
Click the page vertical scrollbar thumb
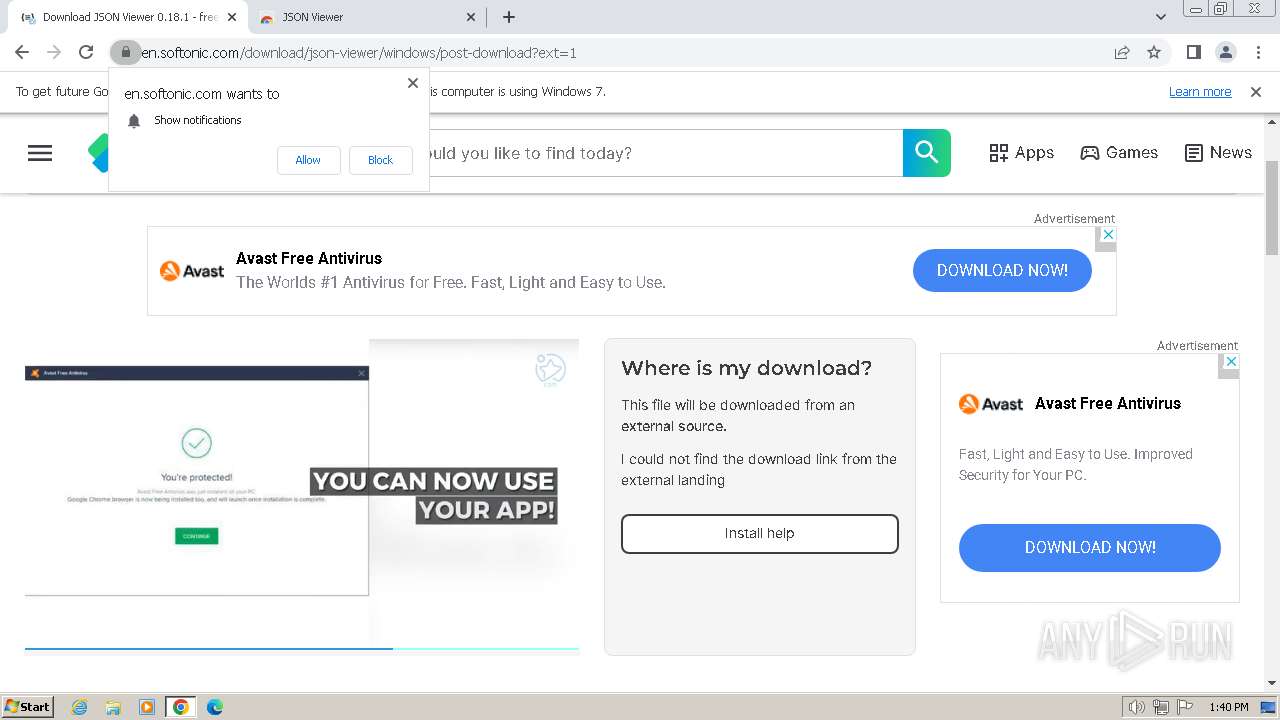click(x=1272, y=207)
